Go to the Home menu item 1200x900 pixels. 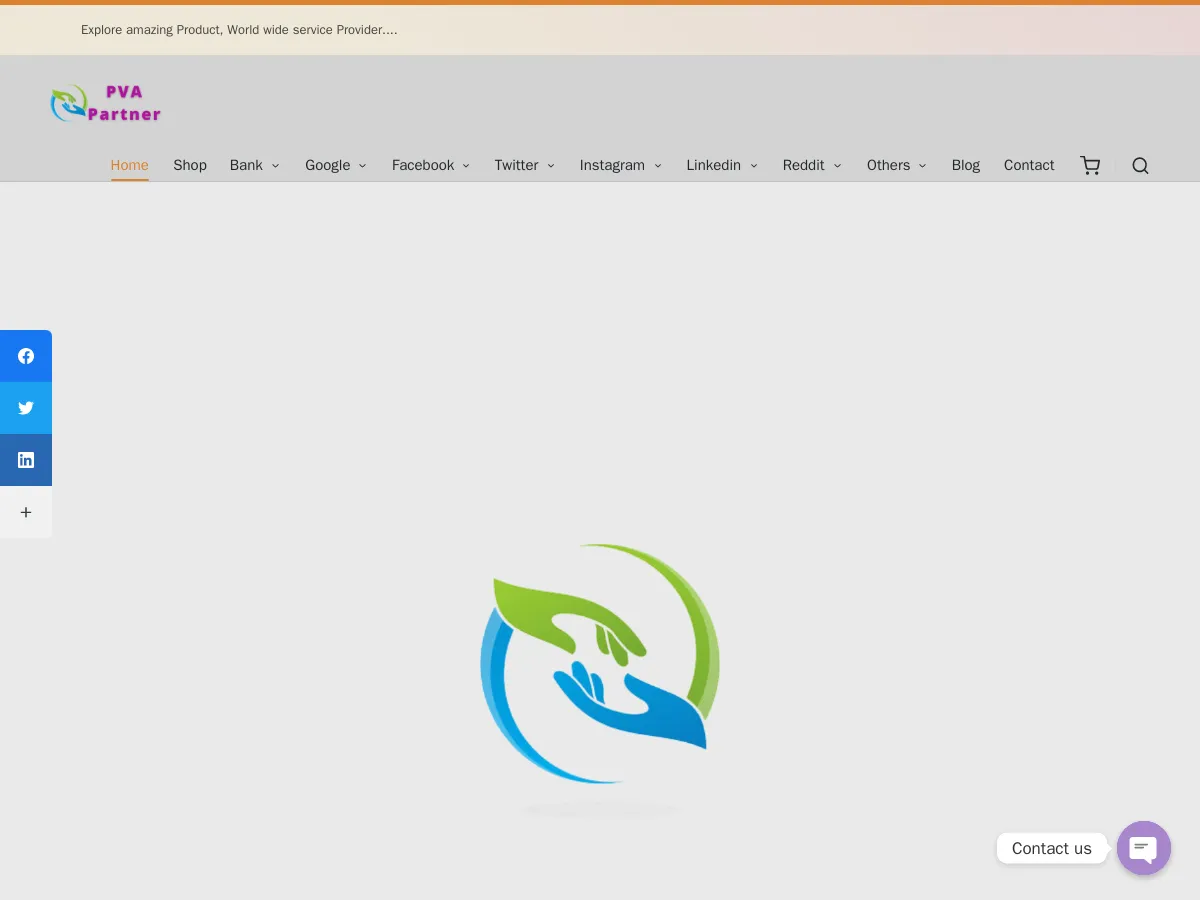click(x=129, y=165)
